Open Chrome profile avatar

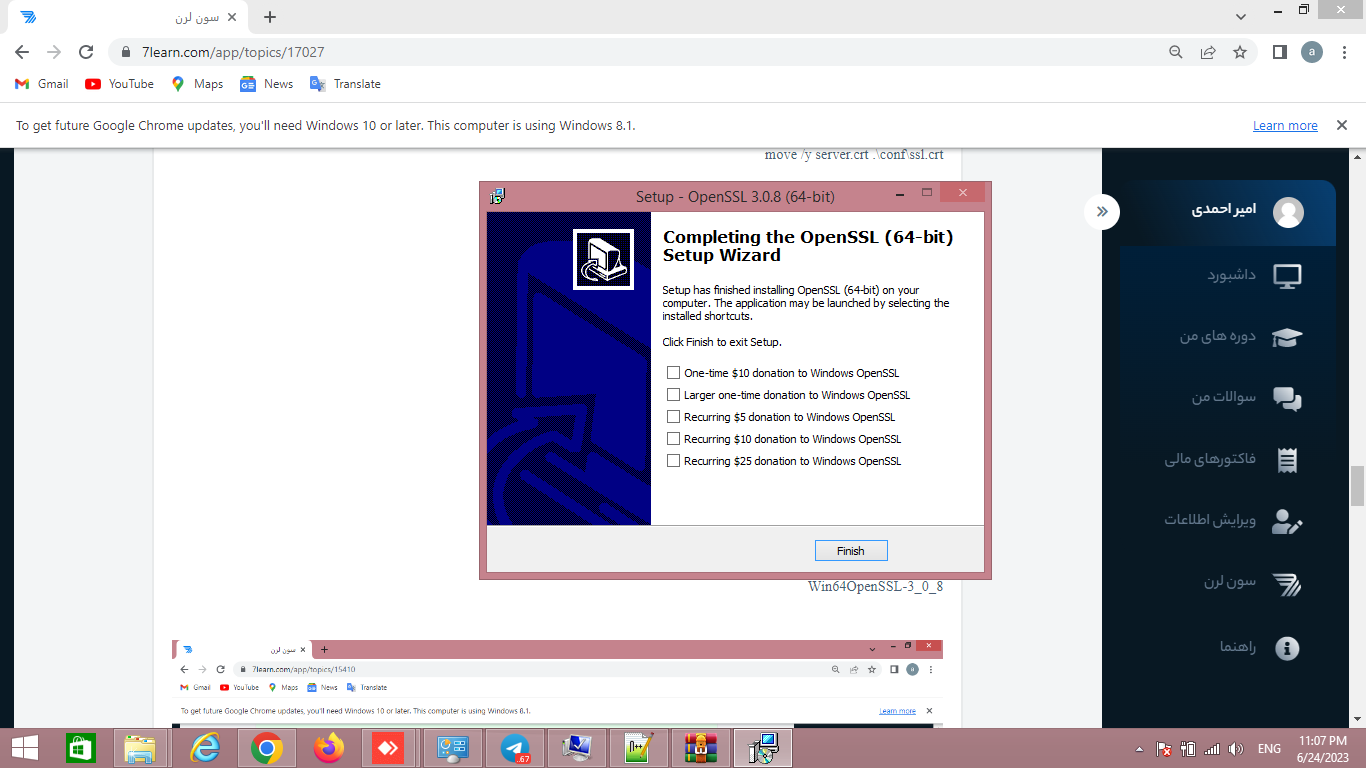point(1311,52)
